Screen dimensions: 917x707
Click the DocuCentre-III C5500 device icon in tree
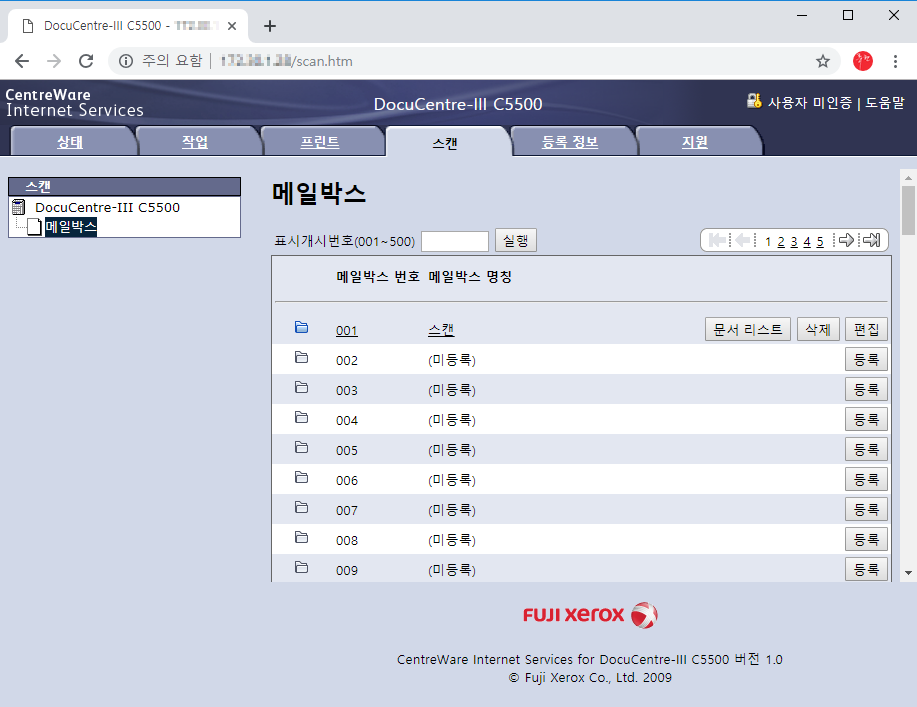click(x=19, y=207)
